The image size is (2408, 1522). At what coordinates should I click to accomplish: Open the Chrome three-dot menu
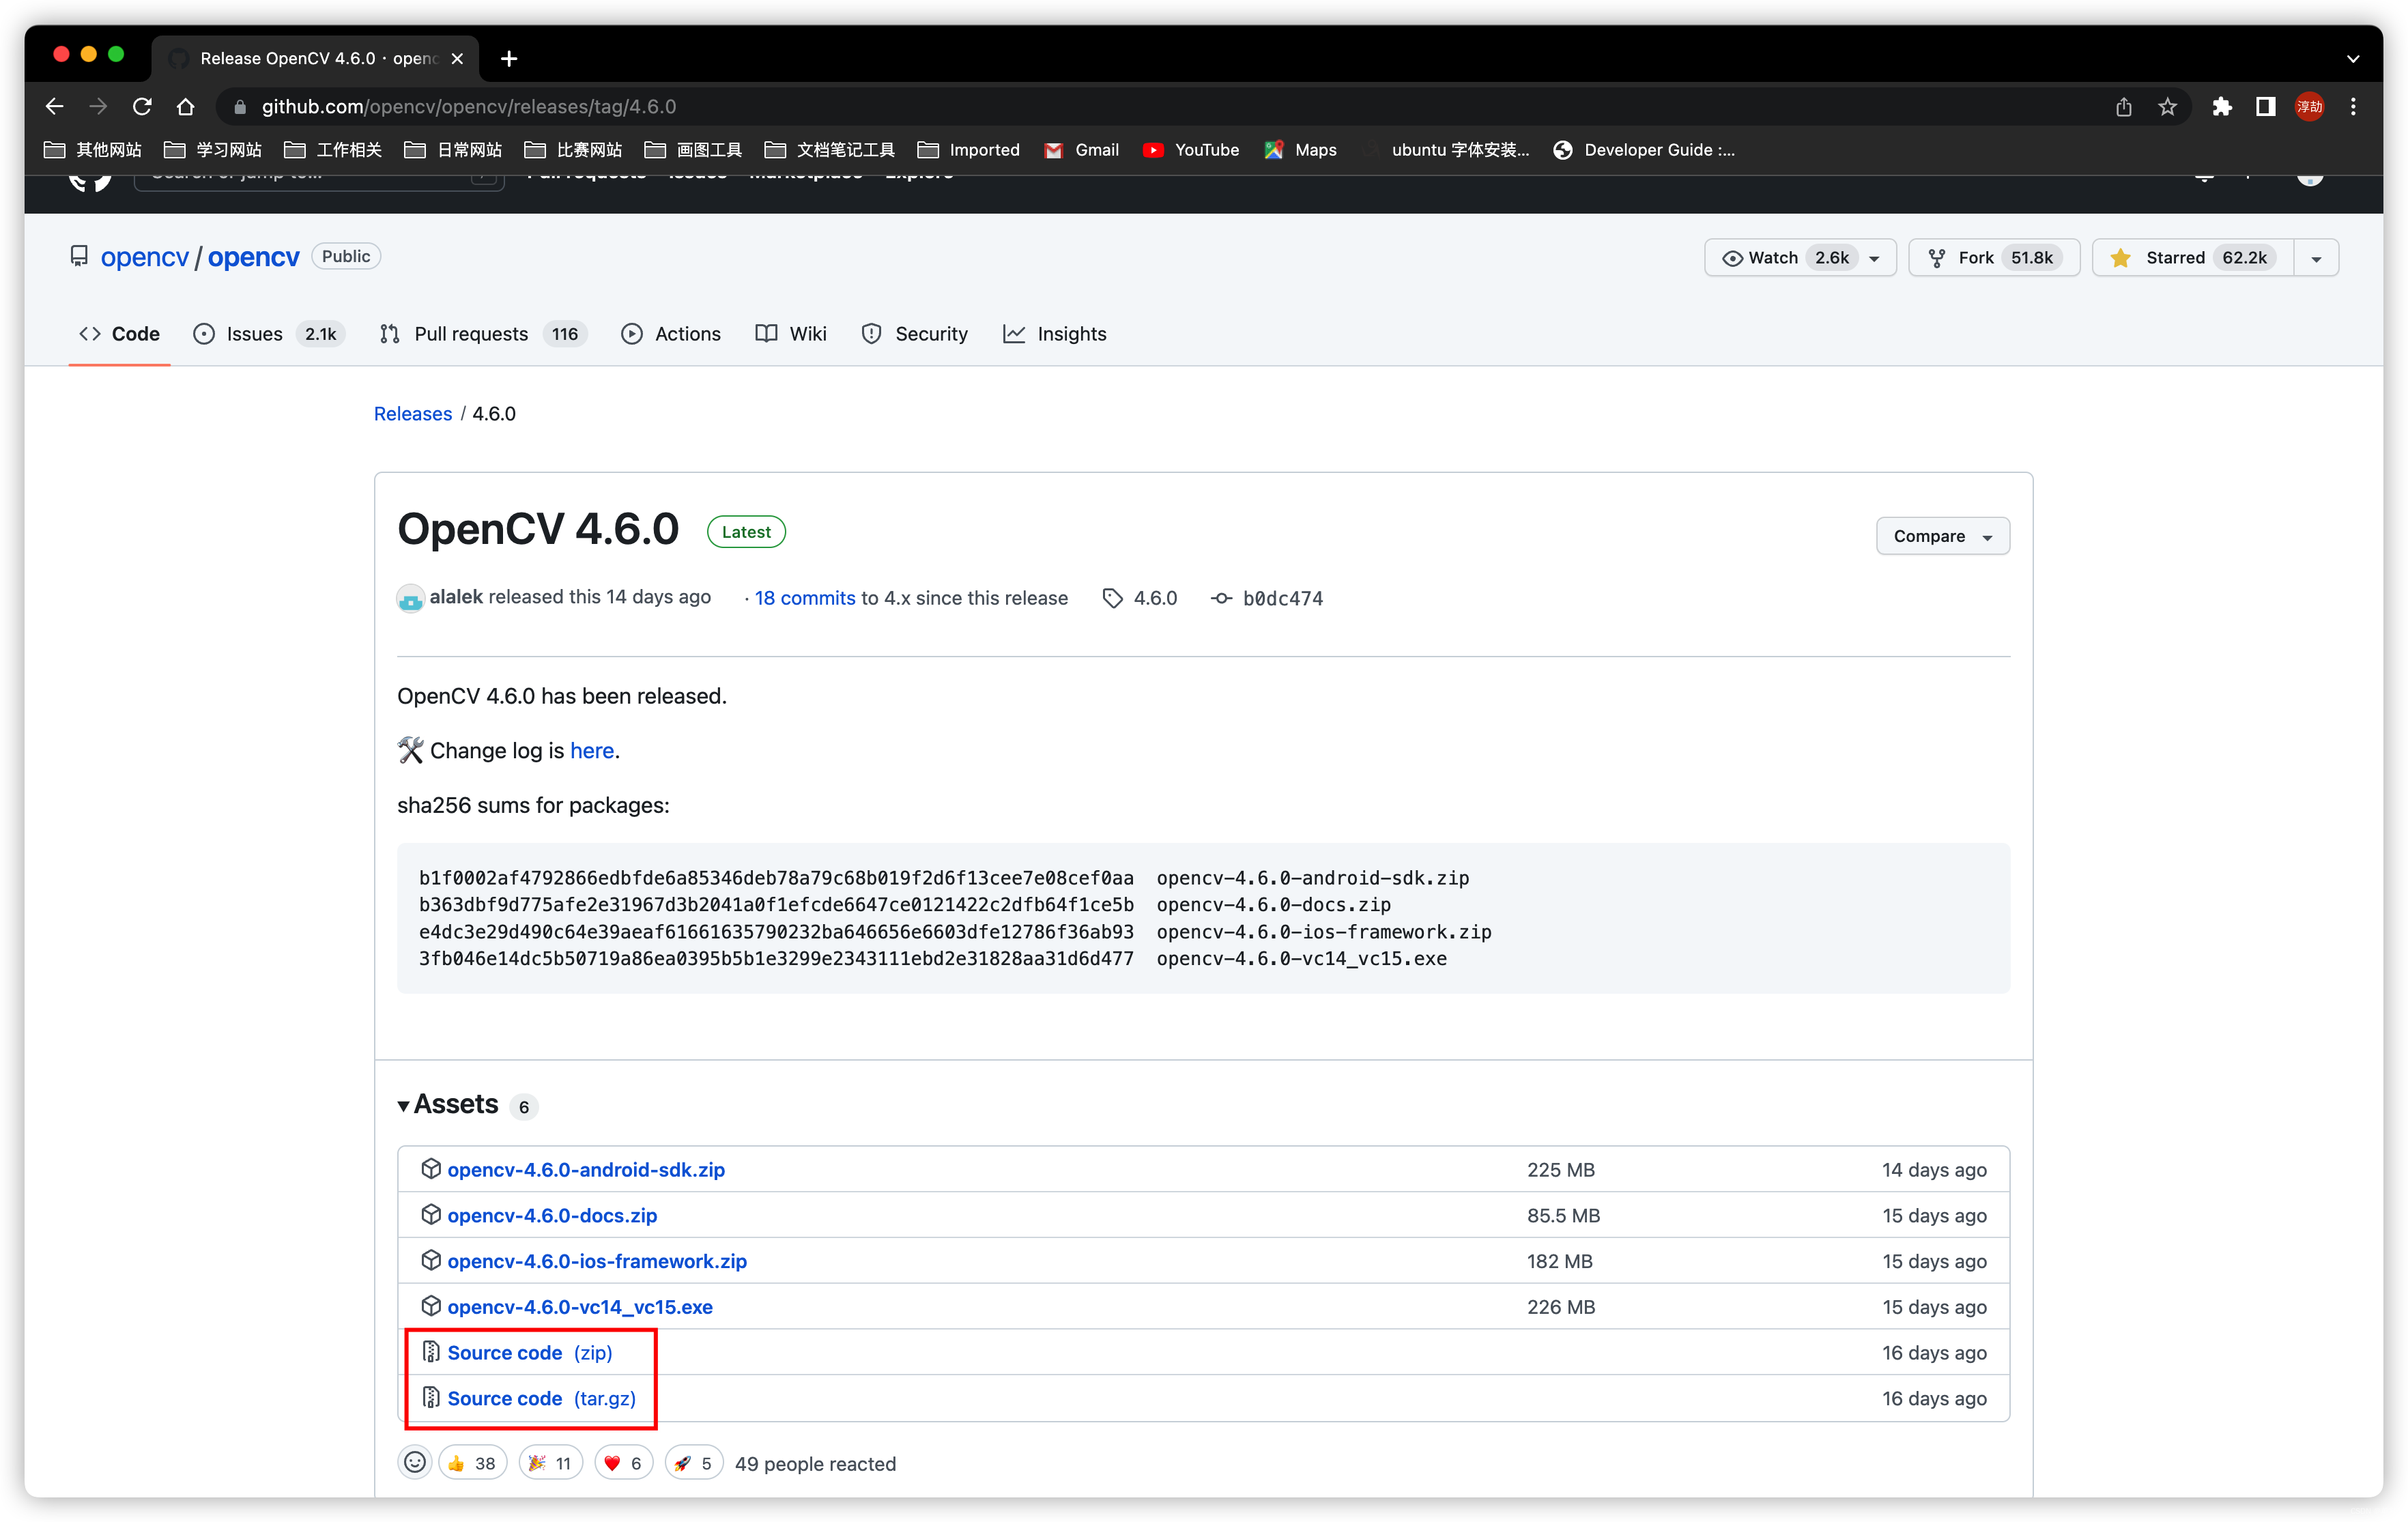(2353, 107)
